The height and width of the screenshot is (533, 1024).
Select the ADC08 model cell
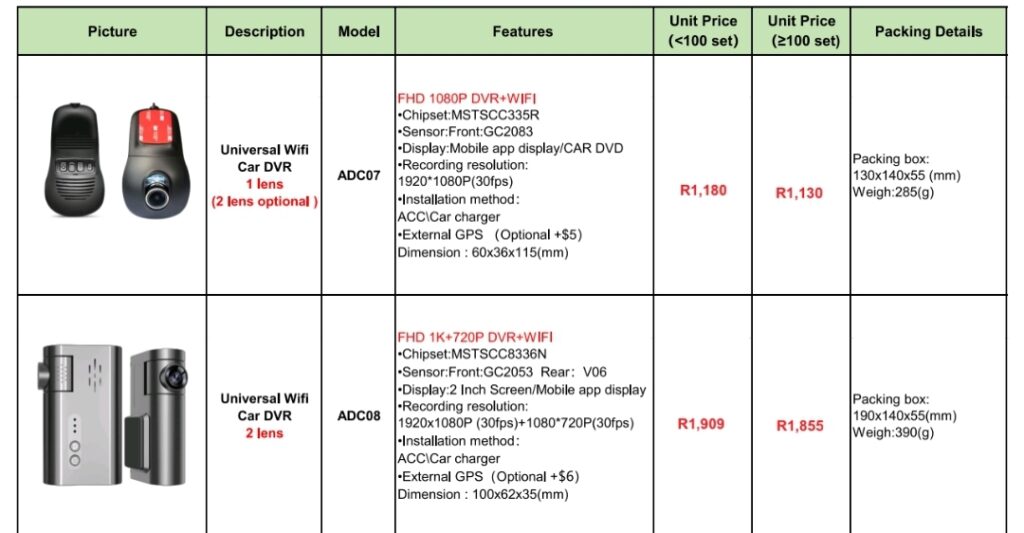pos(359,415)
